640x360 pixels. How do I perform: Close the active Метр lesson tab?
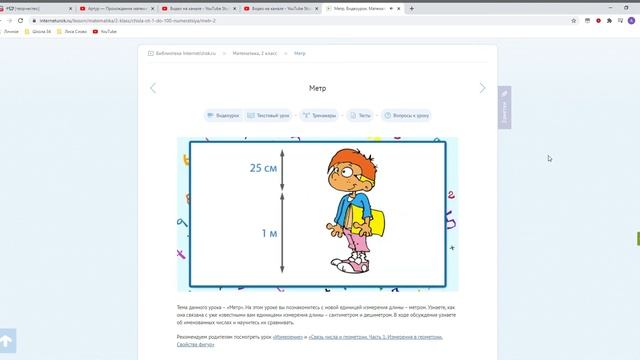pyautogui.click(x=399, y=9)
